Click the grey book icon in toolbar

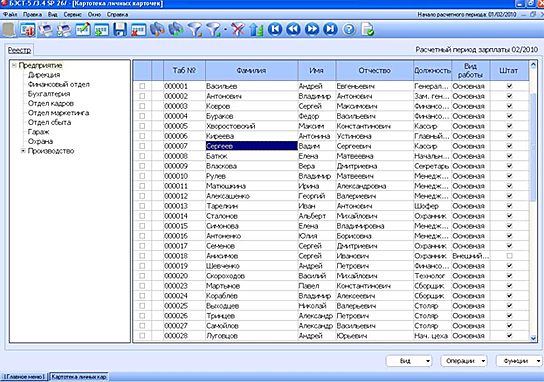tap(9, 29)
